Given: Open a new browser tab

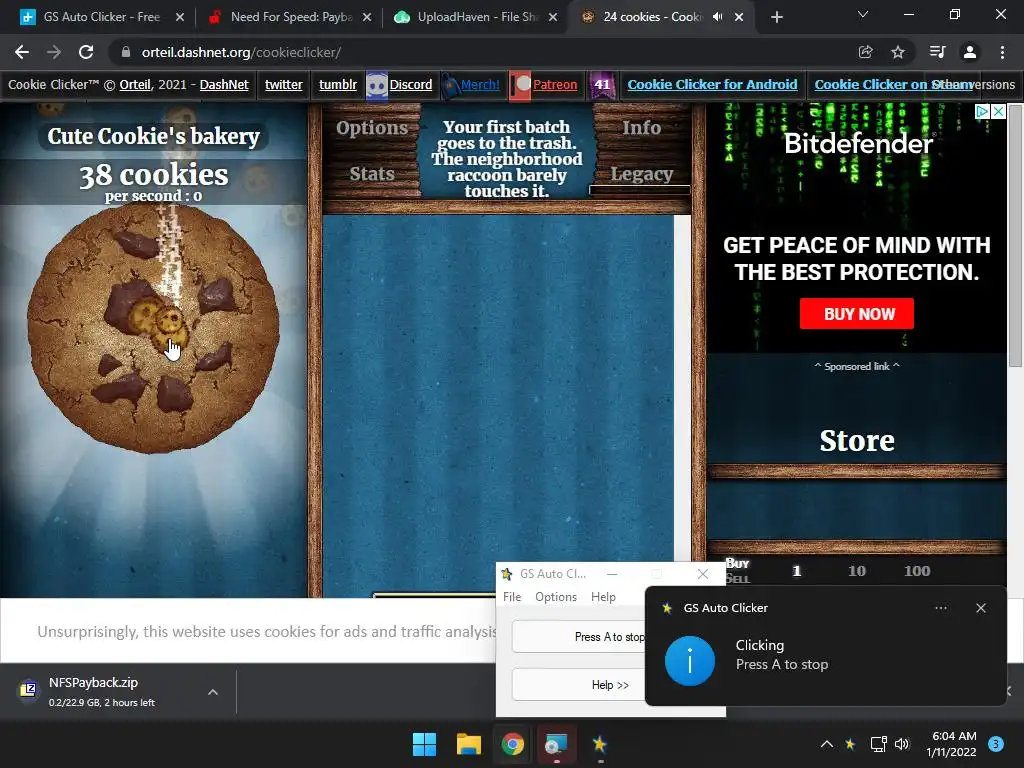Looking at the screenshot, I should tap(776, 17).
